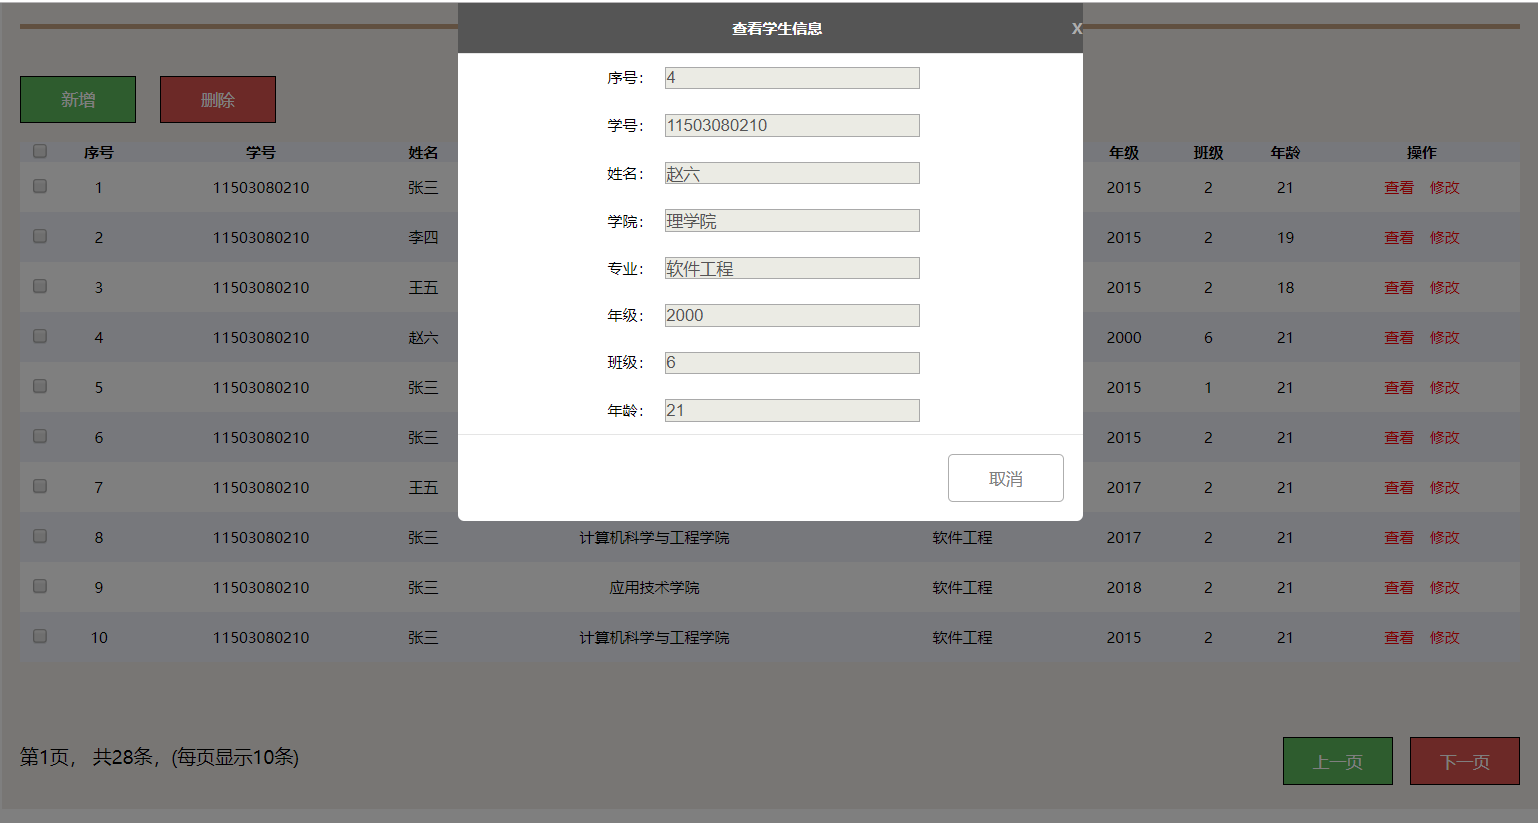The width and height of the screenshot is (1538, 823).
Task: Click the green 新增 button
Action: click(78, 100)
